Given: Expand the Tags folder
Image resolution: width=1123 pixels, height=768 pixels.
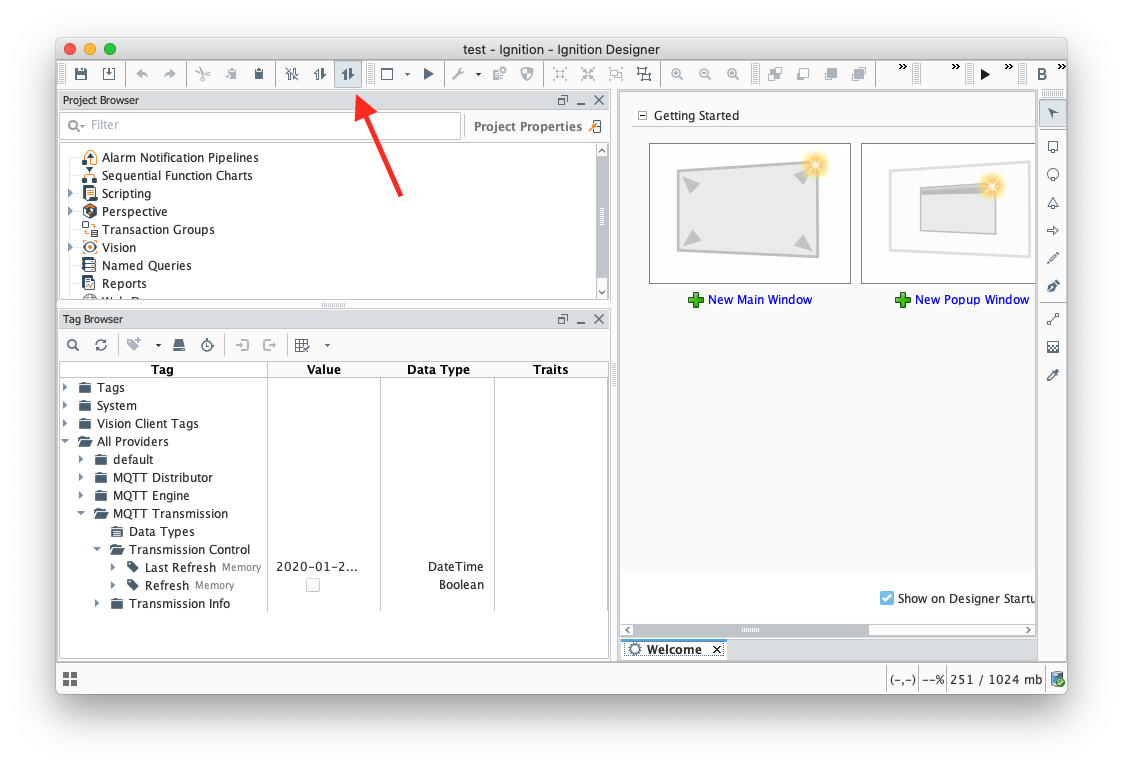Looking at the screenshot, I should tap(65, 388).
